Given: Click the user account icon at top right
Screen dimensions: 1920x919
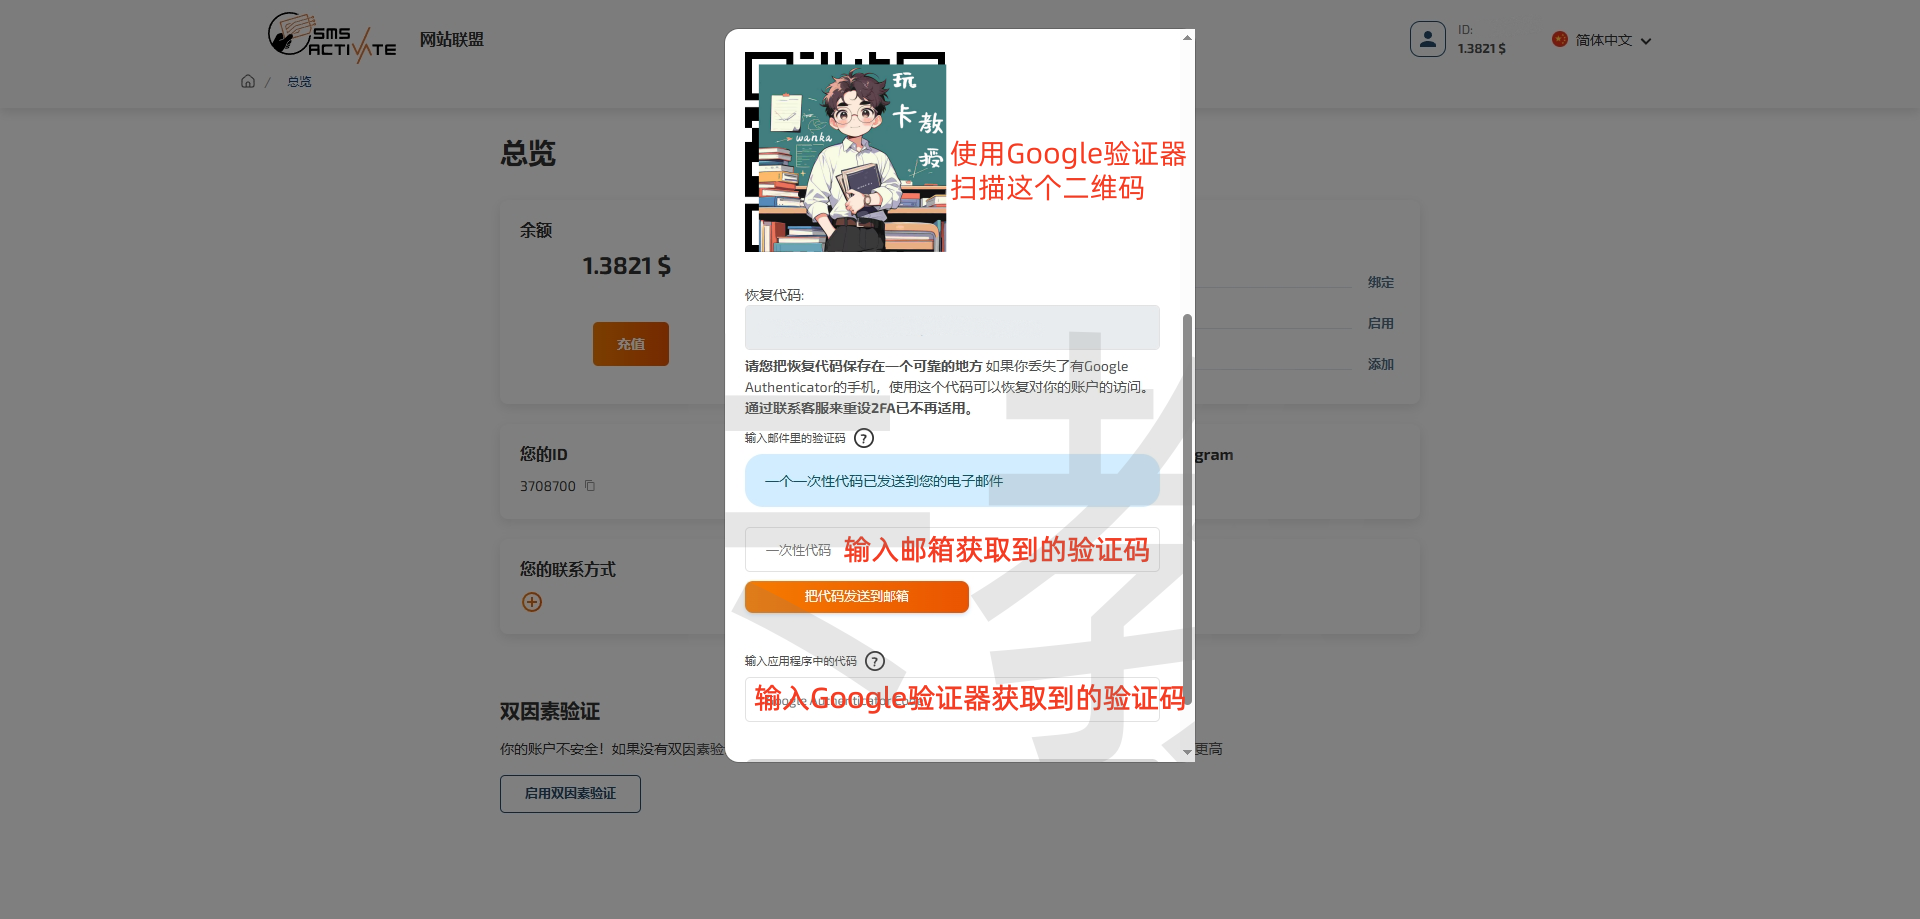Looking at the screenshot, I should click(1428, 38).
